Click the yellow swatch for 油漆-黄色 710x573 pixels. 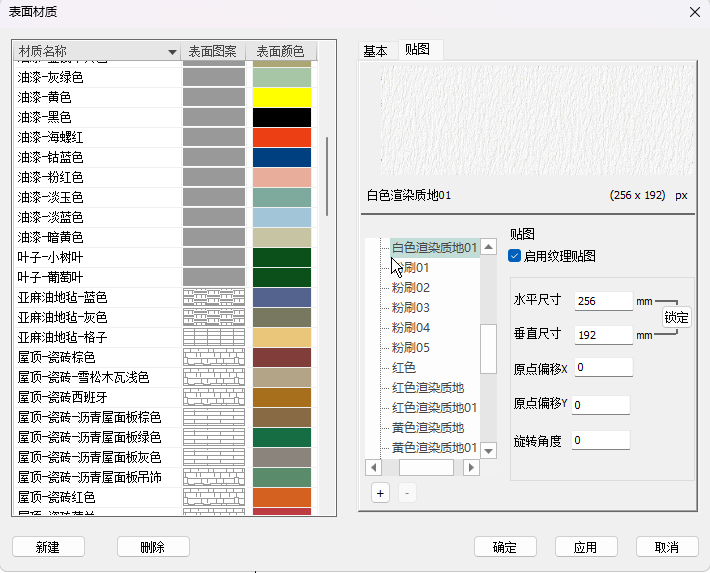click(281, 97)
